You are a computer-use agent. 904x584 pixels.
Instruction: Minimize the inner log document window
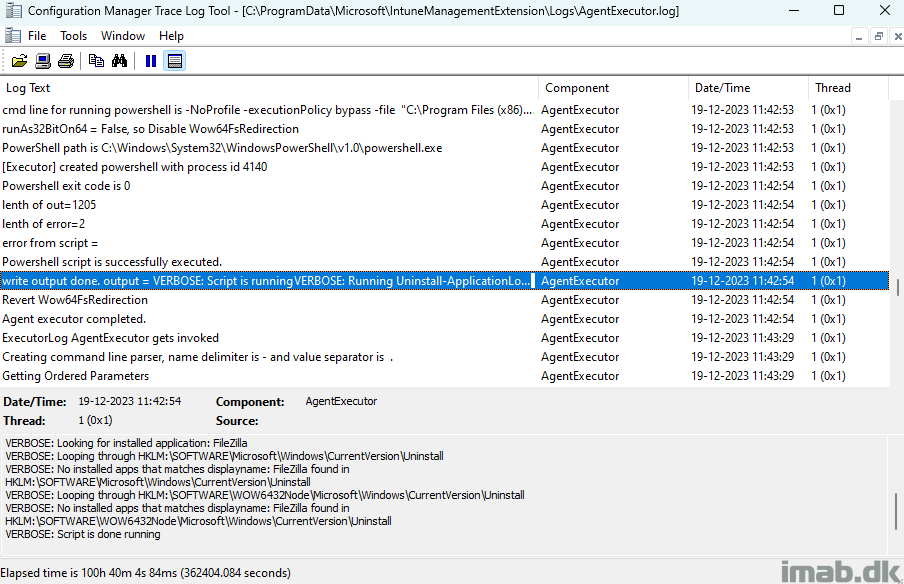pos(859,36)
